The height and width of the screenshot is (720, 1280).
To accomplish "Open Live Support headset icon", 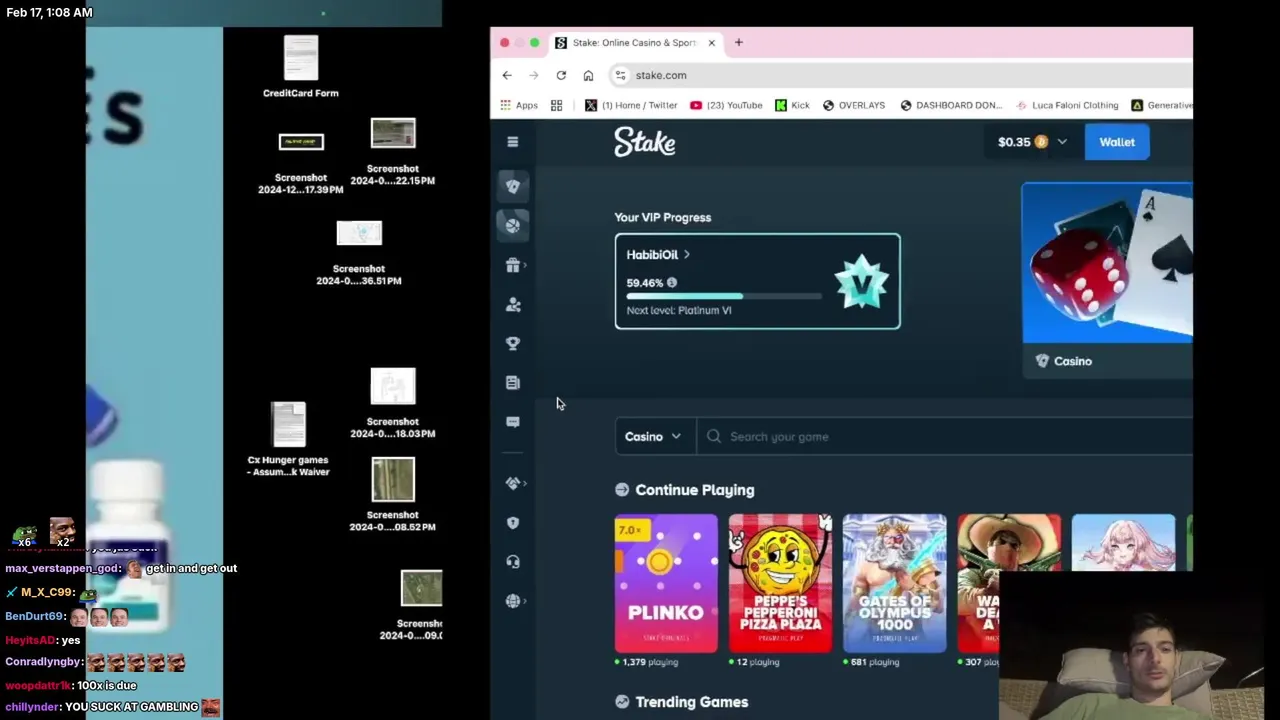I will [513, 561].
